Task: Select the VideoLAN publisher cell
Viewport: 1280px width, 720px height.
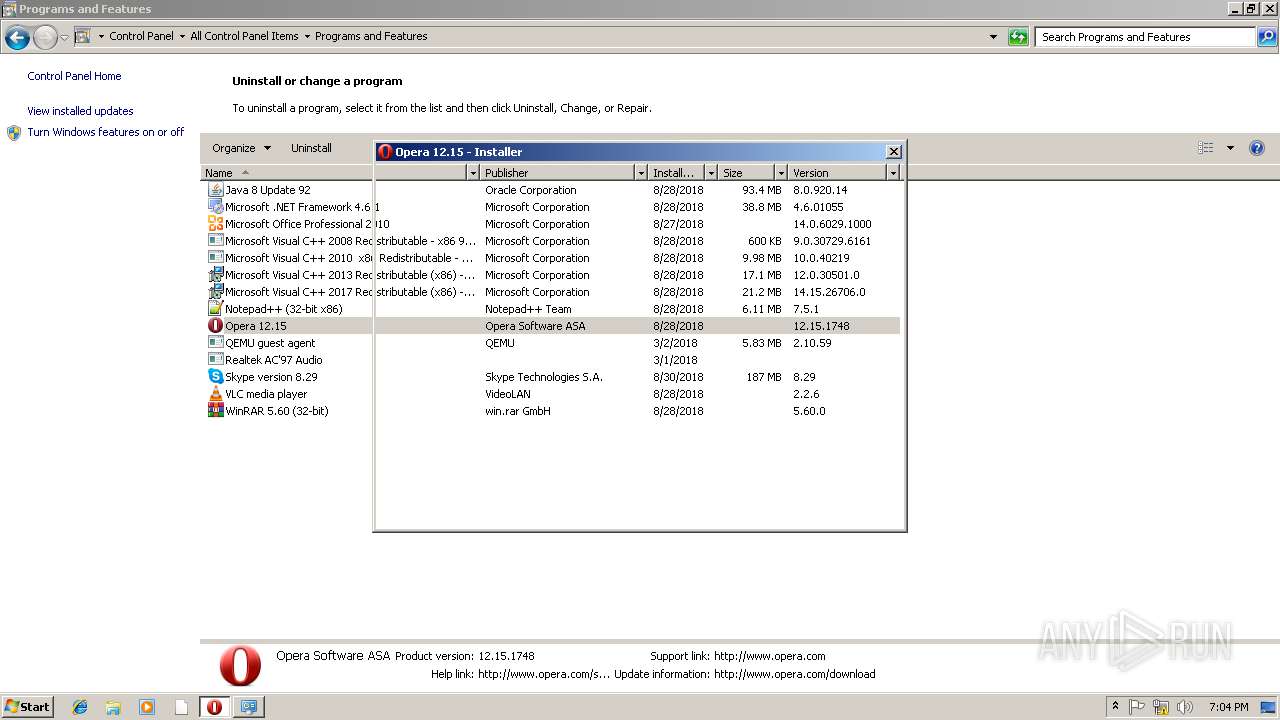Action: pos(508,394)
